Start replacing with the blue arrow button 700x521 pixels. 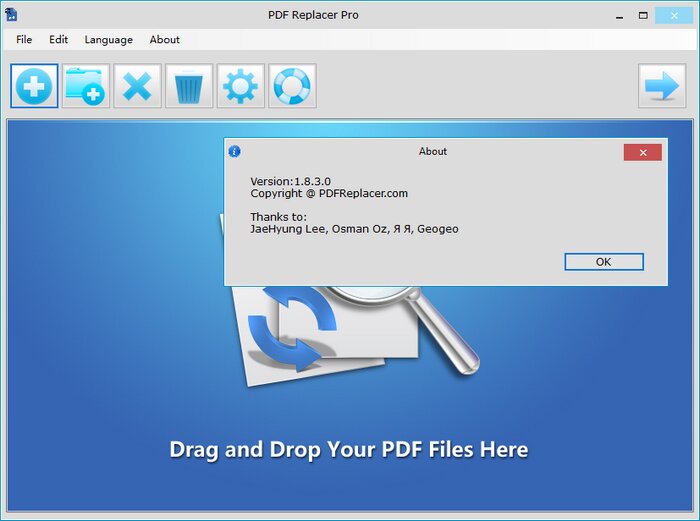(x=662, y=86)
